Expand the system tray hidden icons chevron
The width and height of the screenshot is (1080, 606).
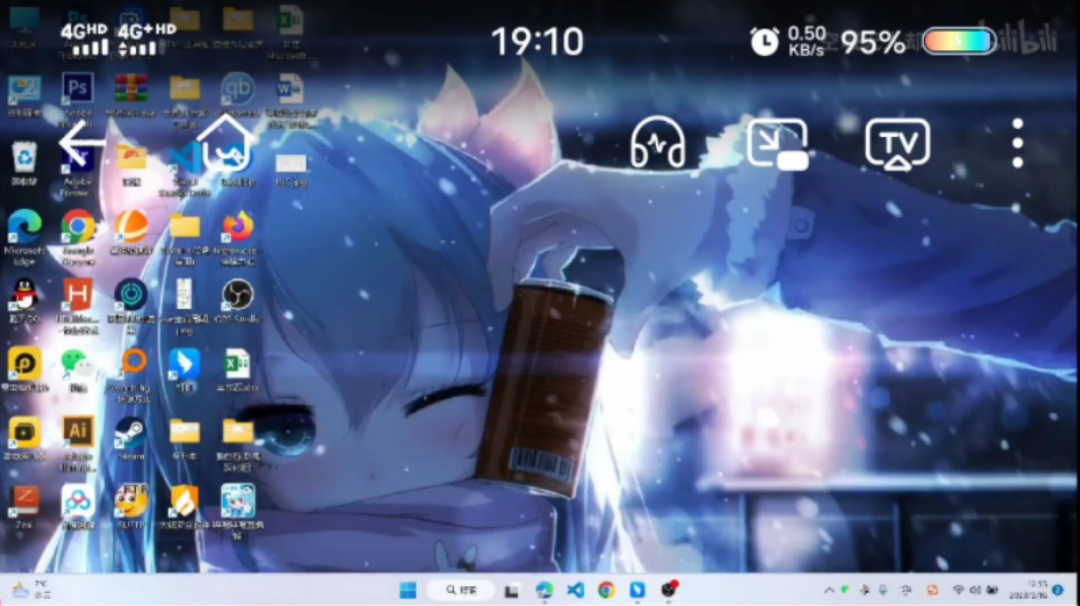[x=829, y=590]
